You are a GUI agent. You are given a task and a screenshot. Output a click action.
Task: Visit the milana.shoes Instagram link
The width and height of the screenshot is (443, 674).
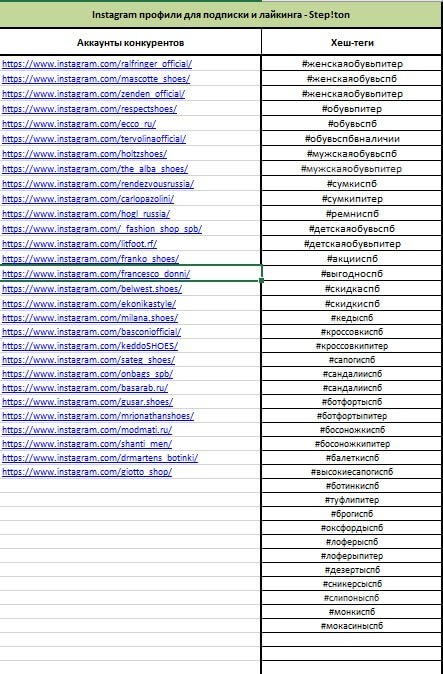[x=90, y=318]
